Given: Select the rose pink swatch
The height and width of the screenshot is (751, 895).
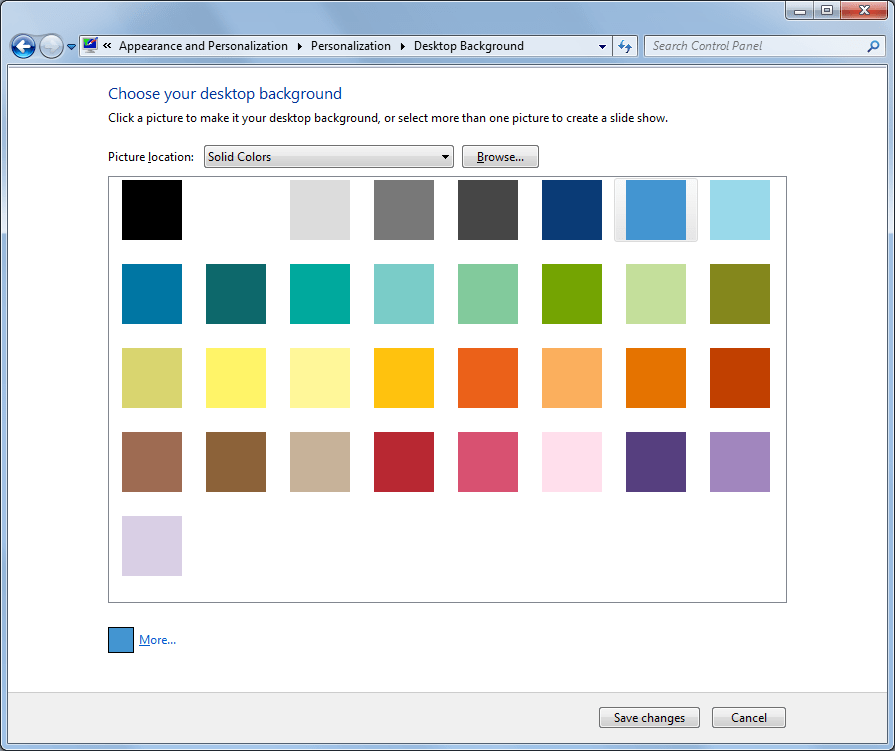Looking at the screenshot, I should (x=487, y=462).
